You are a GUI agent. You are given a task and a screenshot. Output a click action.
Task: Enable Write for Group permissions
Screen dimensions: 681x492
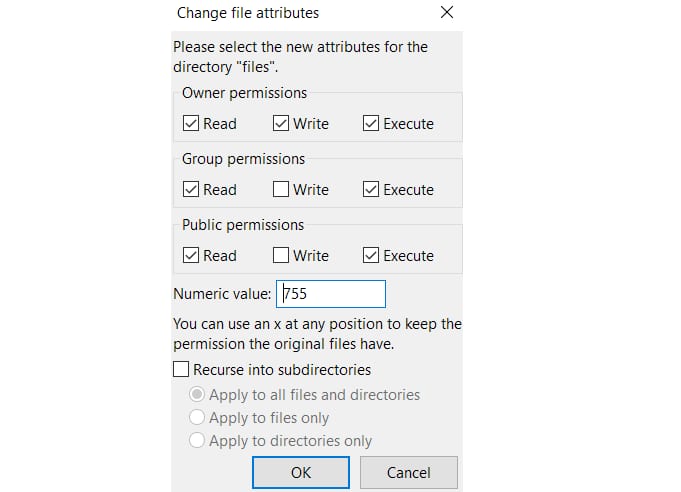click(281, 190)
